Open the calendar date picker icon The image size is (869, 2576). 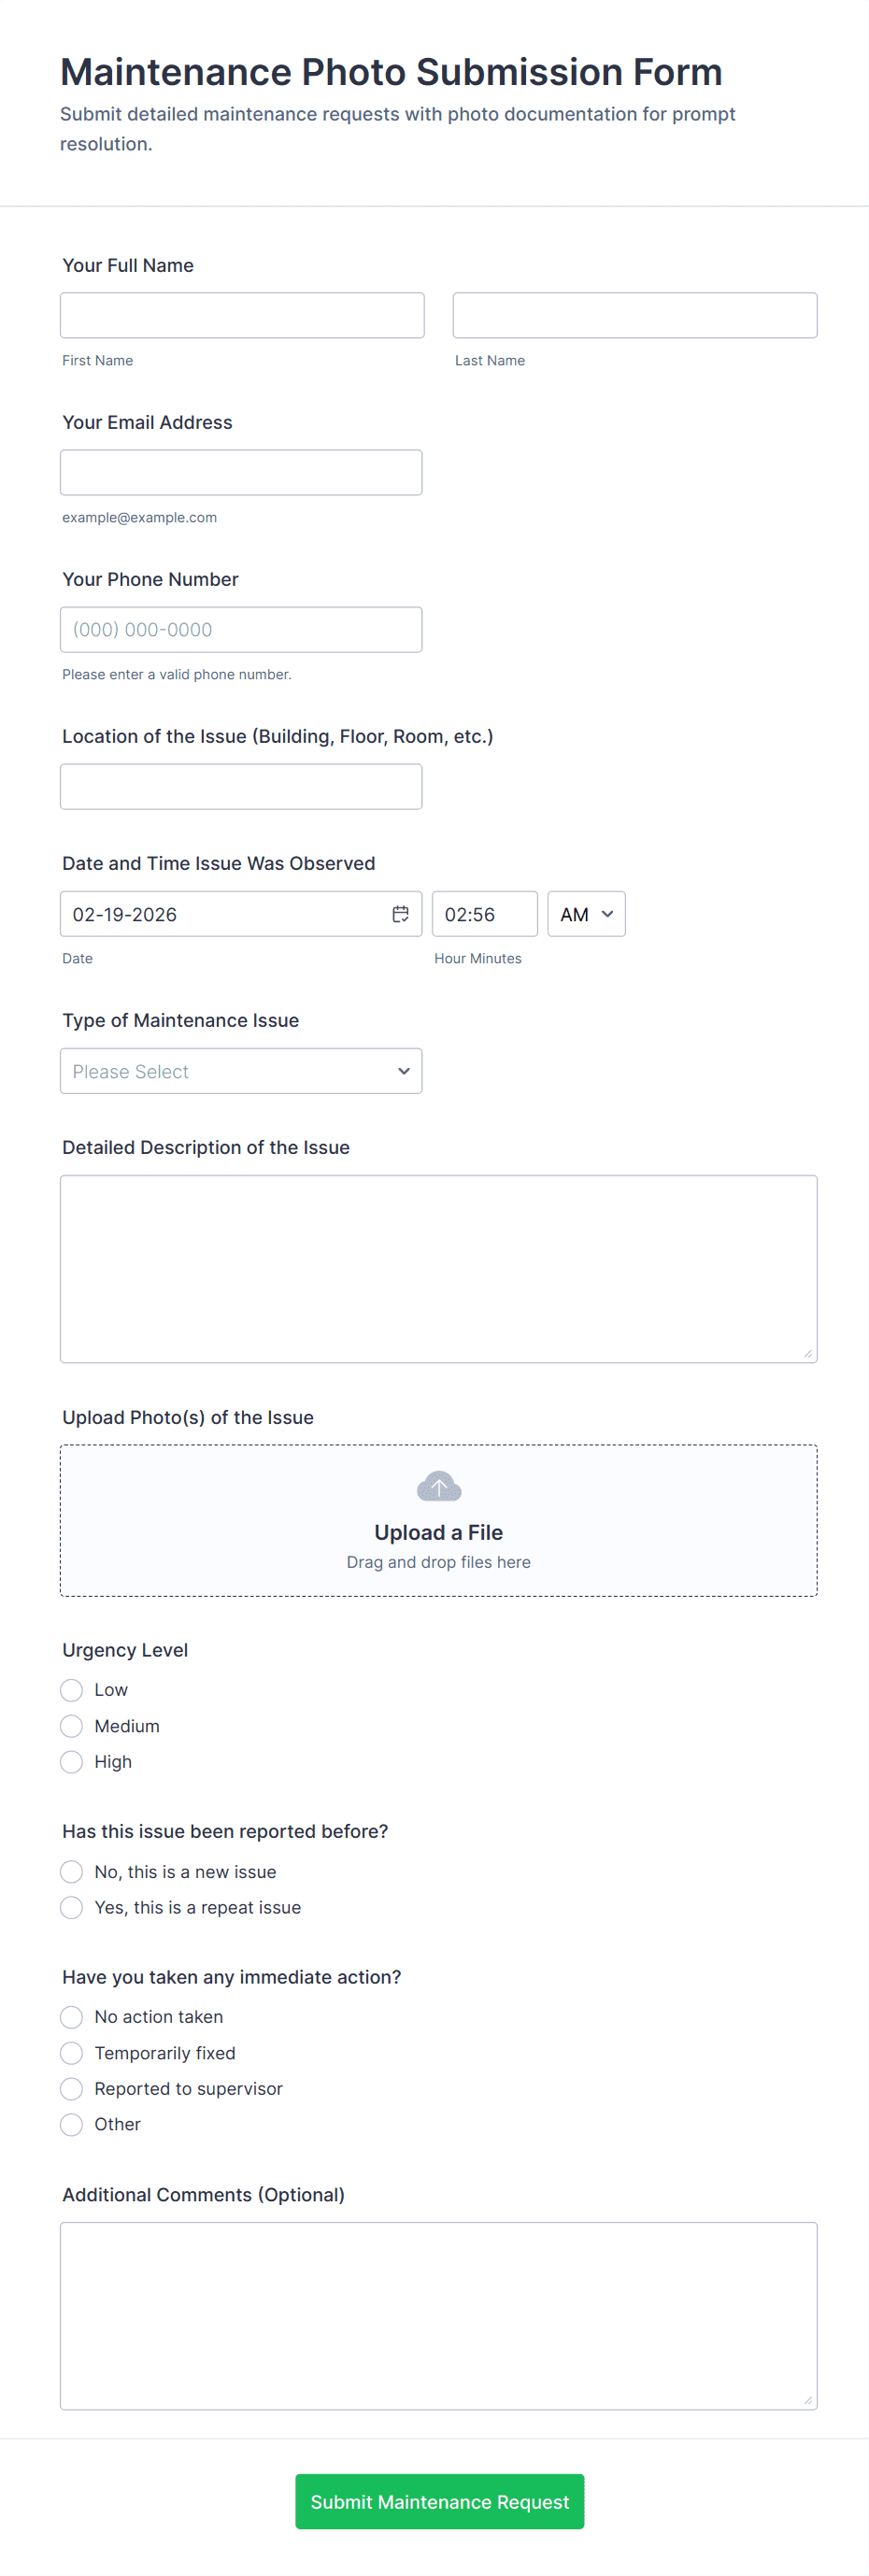pyautogui.click(x=400, y=914)
